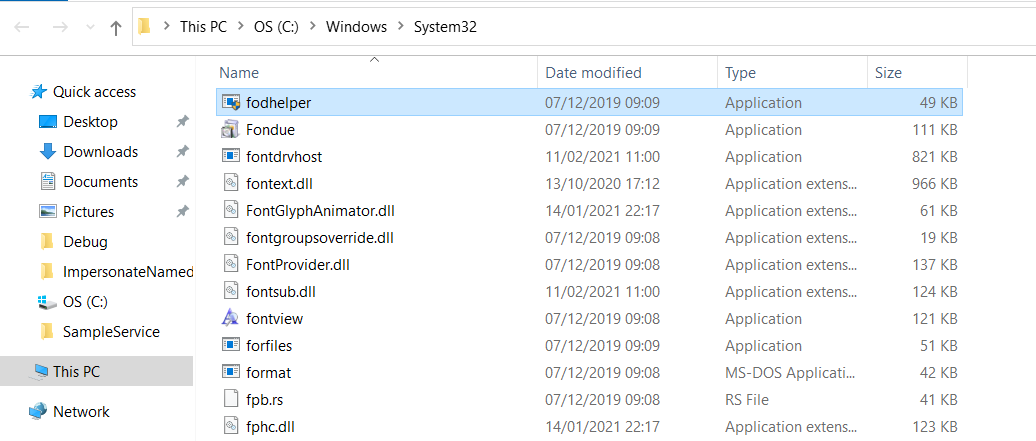
Task: Click the Back navigation arrow
Action: [22, 28]
